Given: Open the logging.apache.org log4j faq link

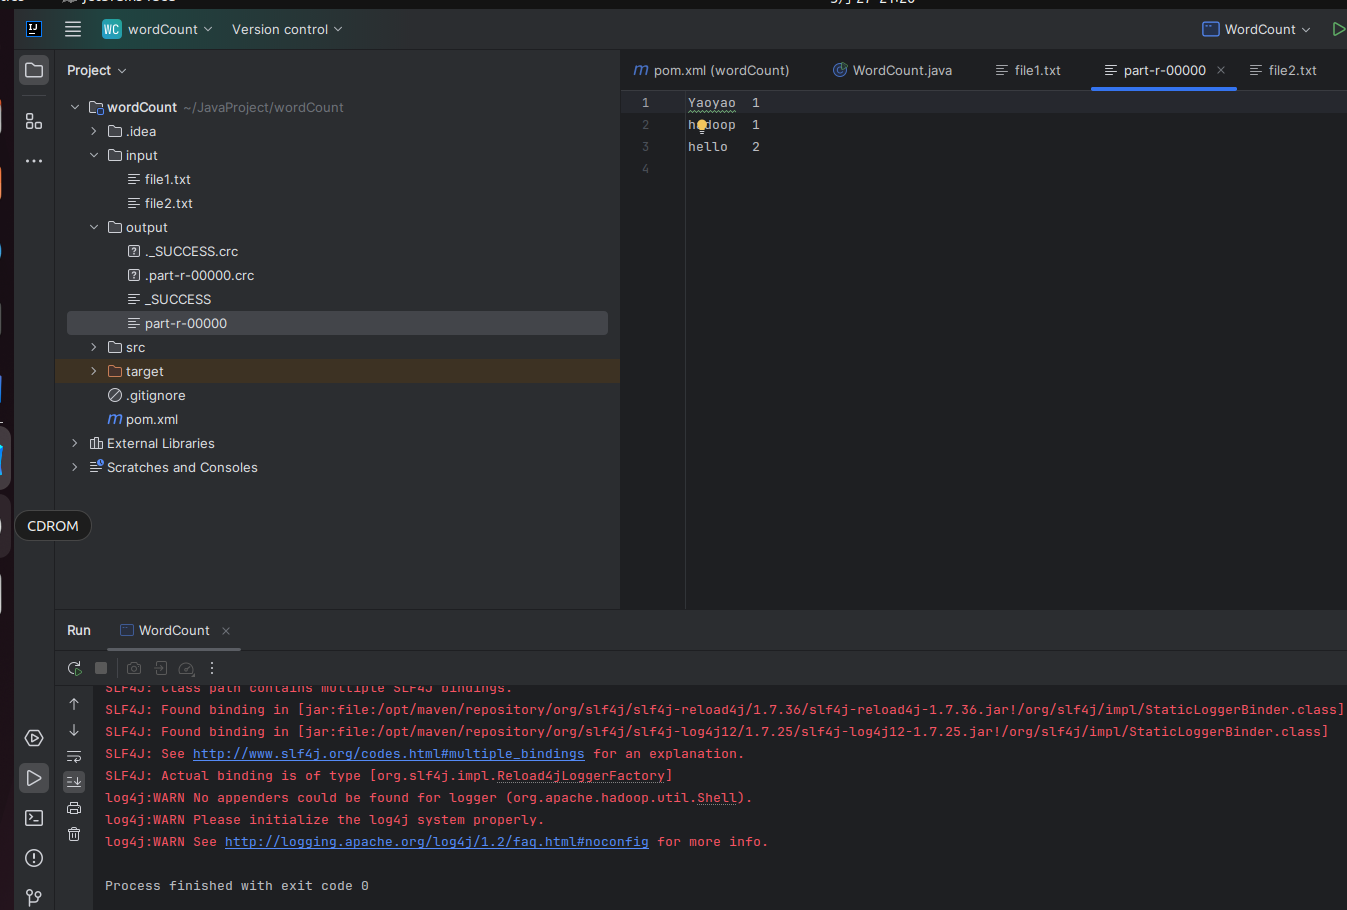Looking at the screenshot, I should 436,842.
